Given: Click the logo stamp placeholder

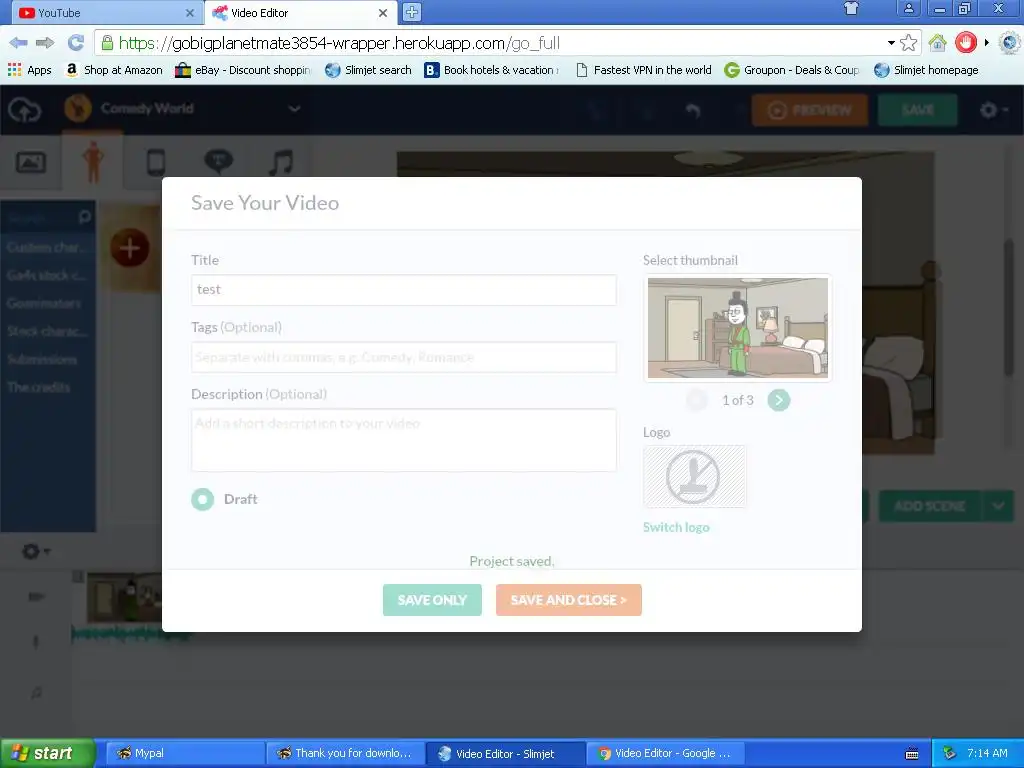Looking at the screenshot, I should (x=694, y=477).
